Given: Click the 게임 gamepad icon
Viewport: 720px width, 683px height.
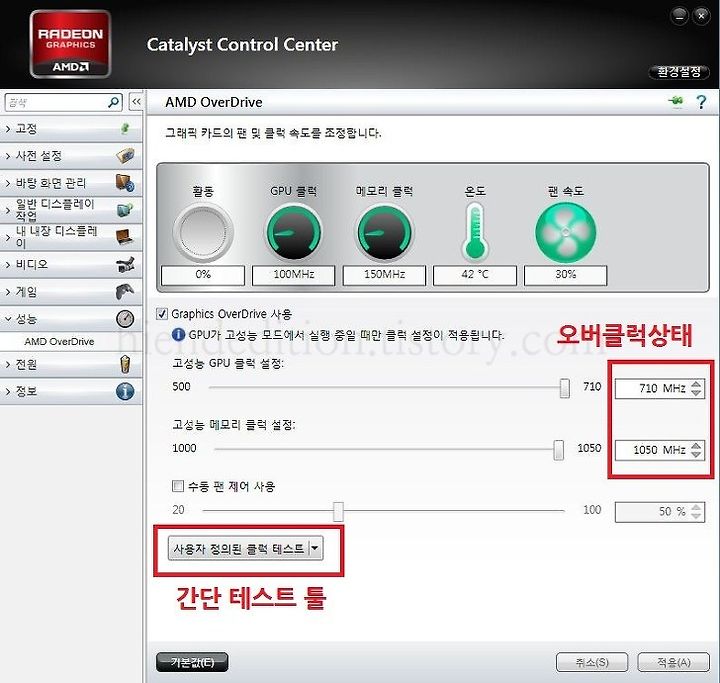Looking at the screenshot, I should (x=125, y=292).
